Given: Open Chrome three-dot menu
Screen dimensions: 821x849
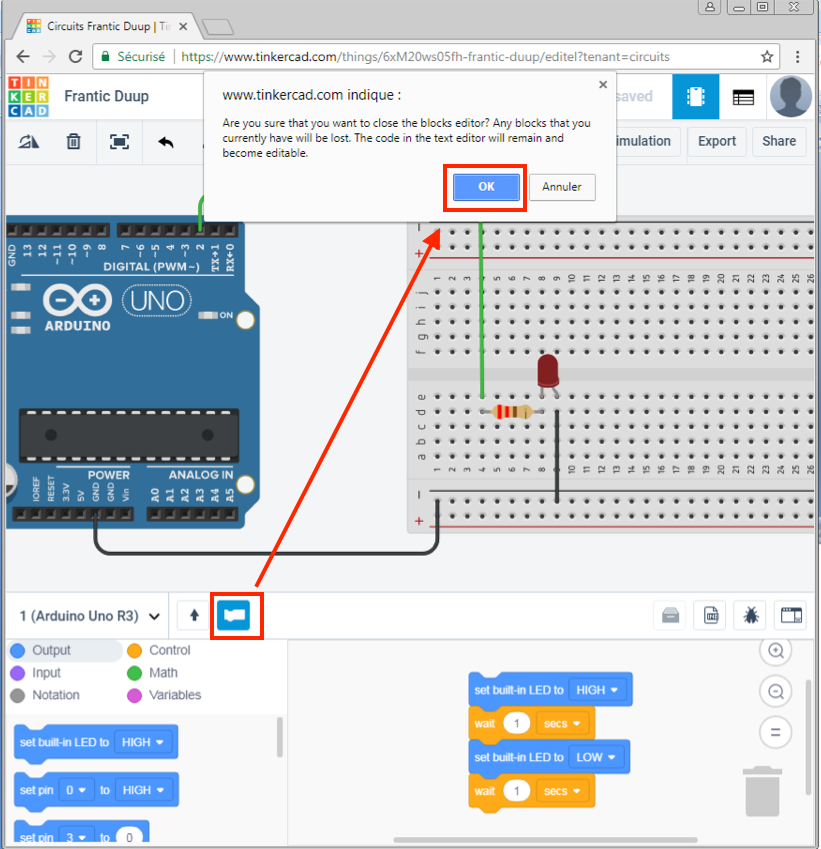Looking at the screenshot, I should coord(797,57).
